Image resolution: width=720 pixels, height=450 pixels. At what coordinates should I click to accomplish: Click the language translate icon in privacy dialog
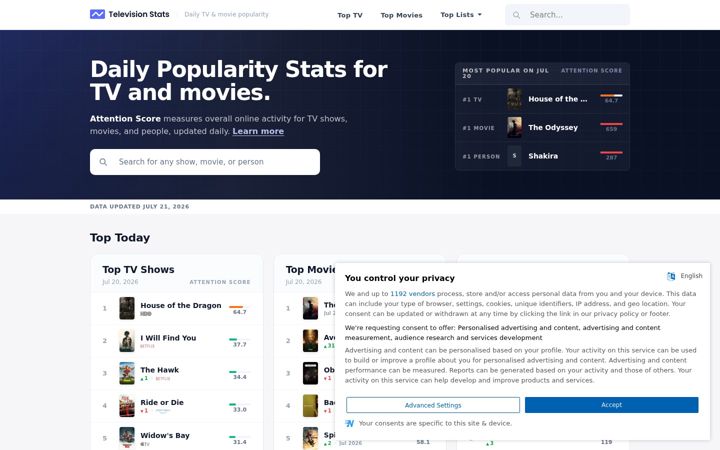[x=671, y=276]
